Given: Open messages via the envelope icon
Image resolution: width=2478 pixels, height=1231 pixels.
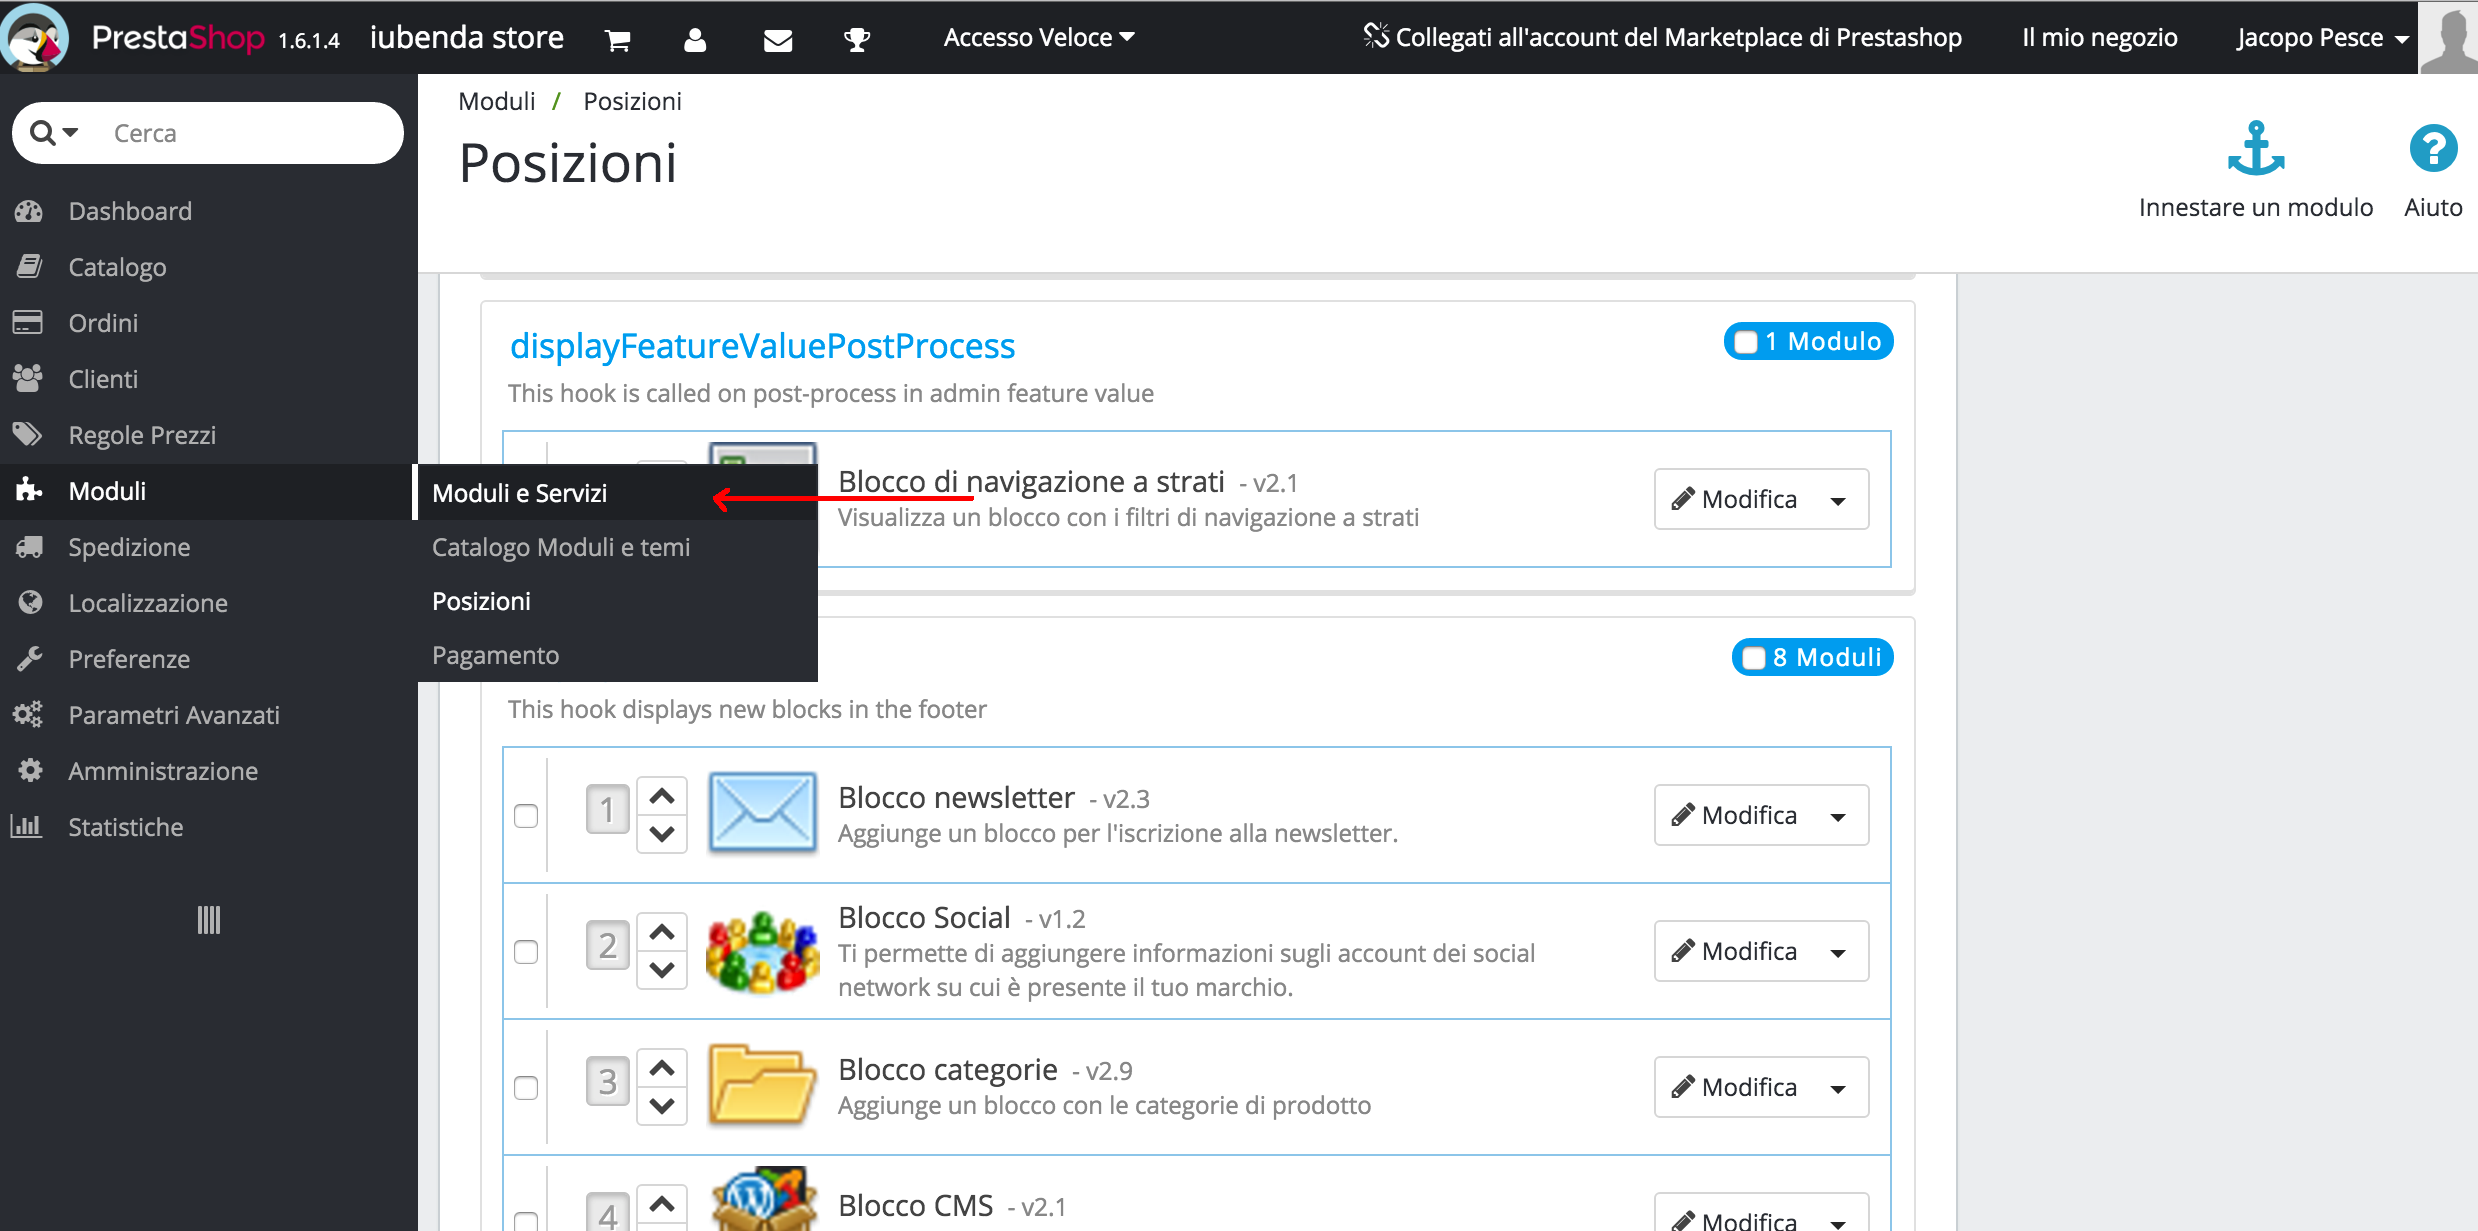Looking at the screenshot, I should 778,38.
